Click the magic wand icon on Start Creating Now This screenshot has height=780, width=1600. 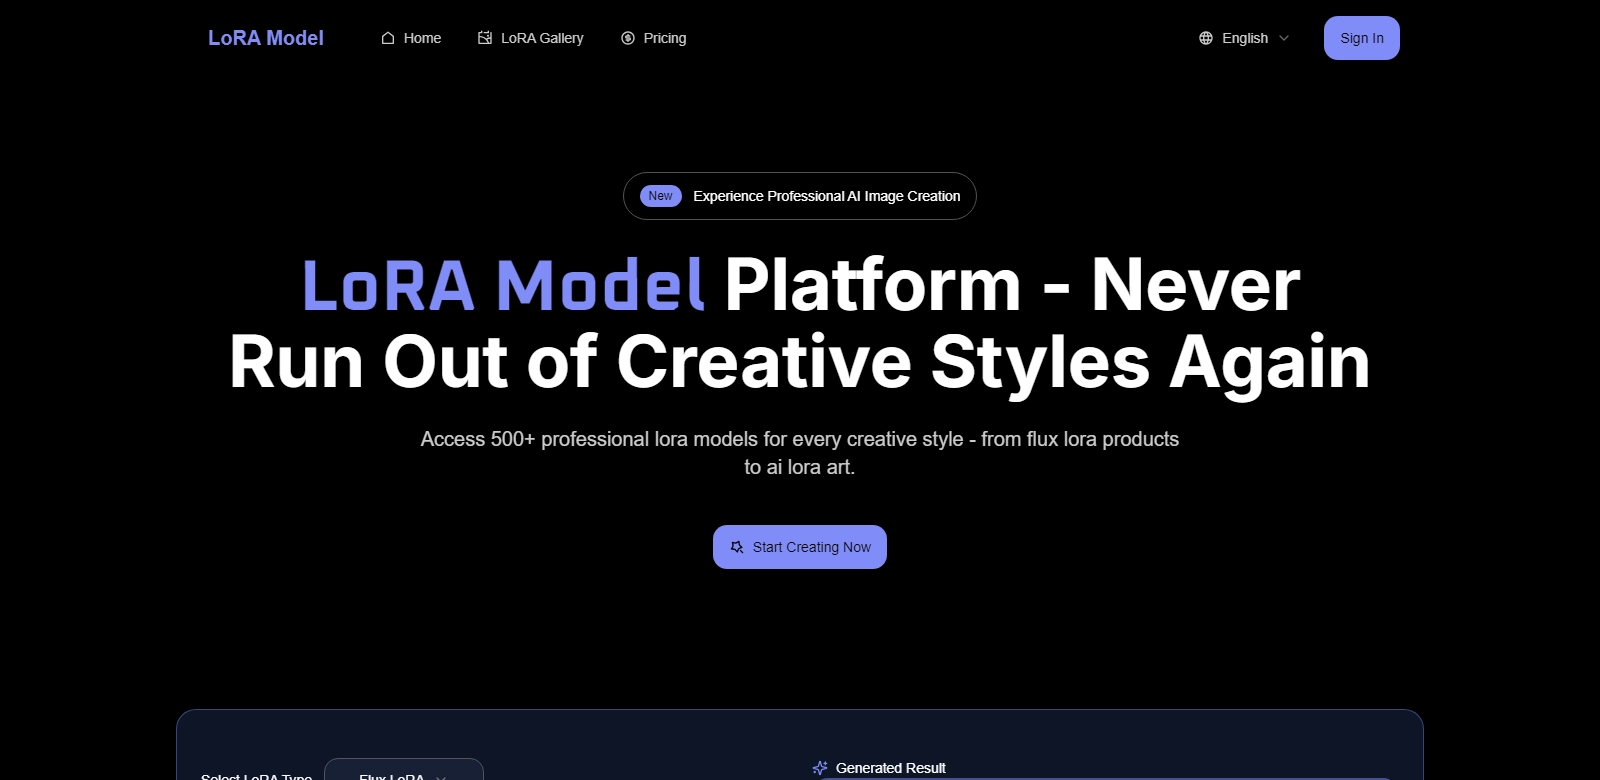tap(737, 547)
